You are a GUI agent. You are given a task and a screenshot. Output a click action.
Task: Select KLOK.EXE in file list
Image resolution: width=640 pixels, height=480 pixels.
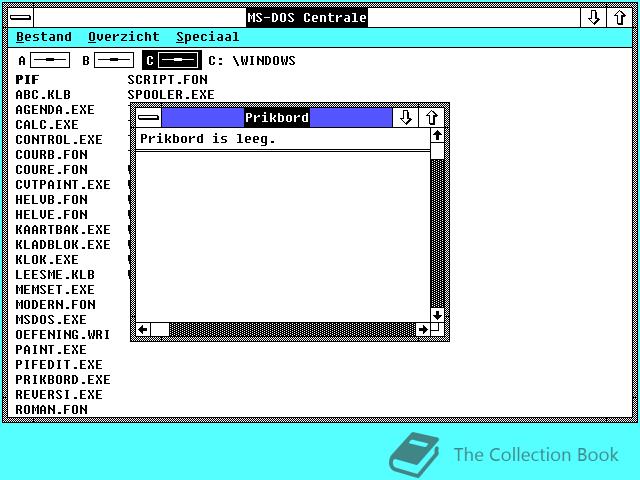point(47,260)
